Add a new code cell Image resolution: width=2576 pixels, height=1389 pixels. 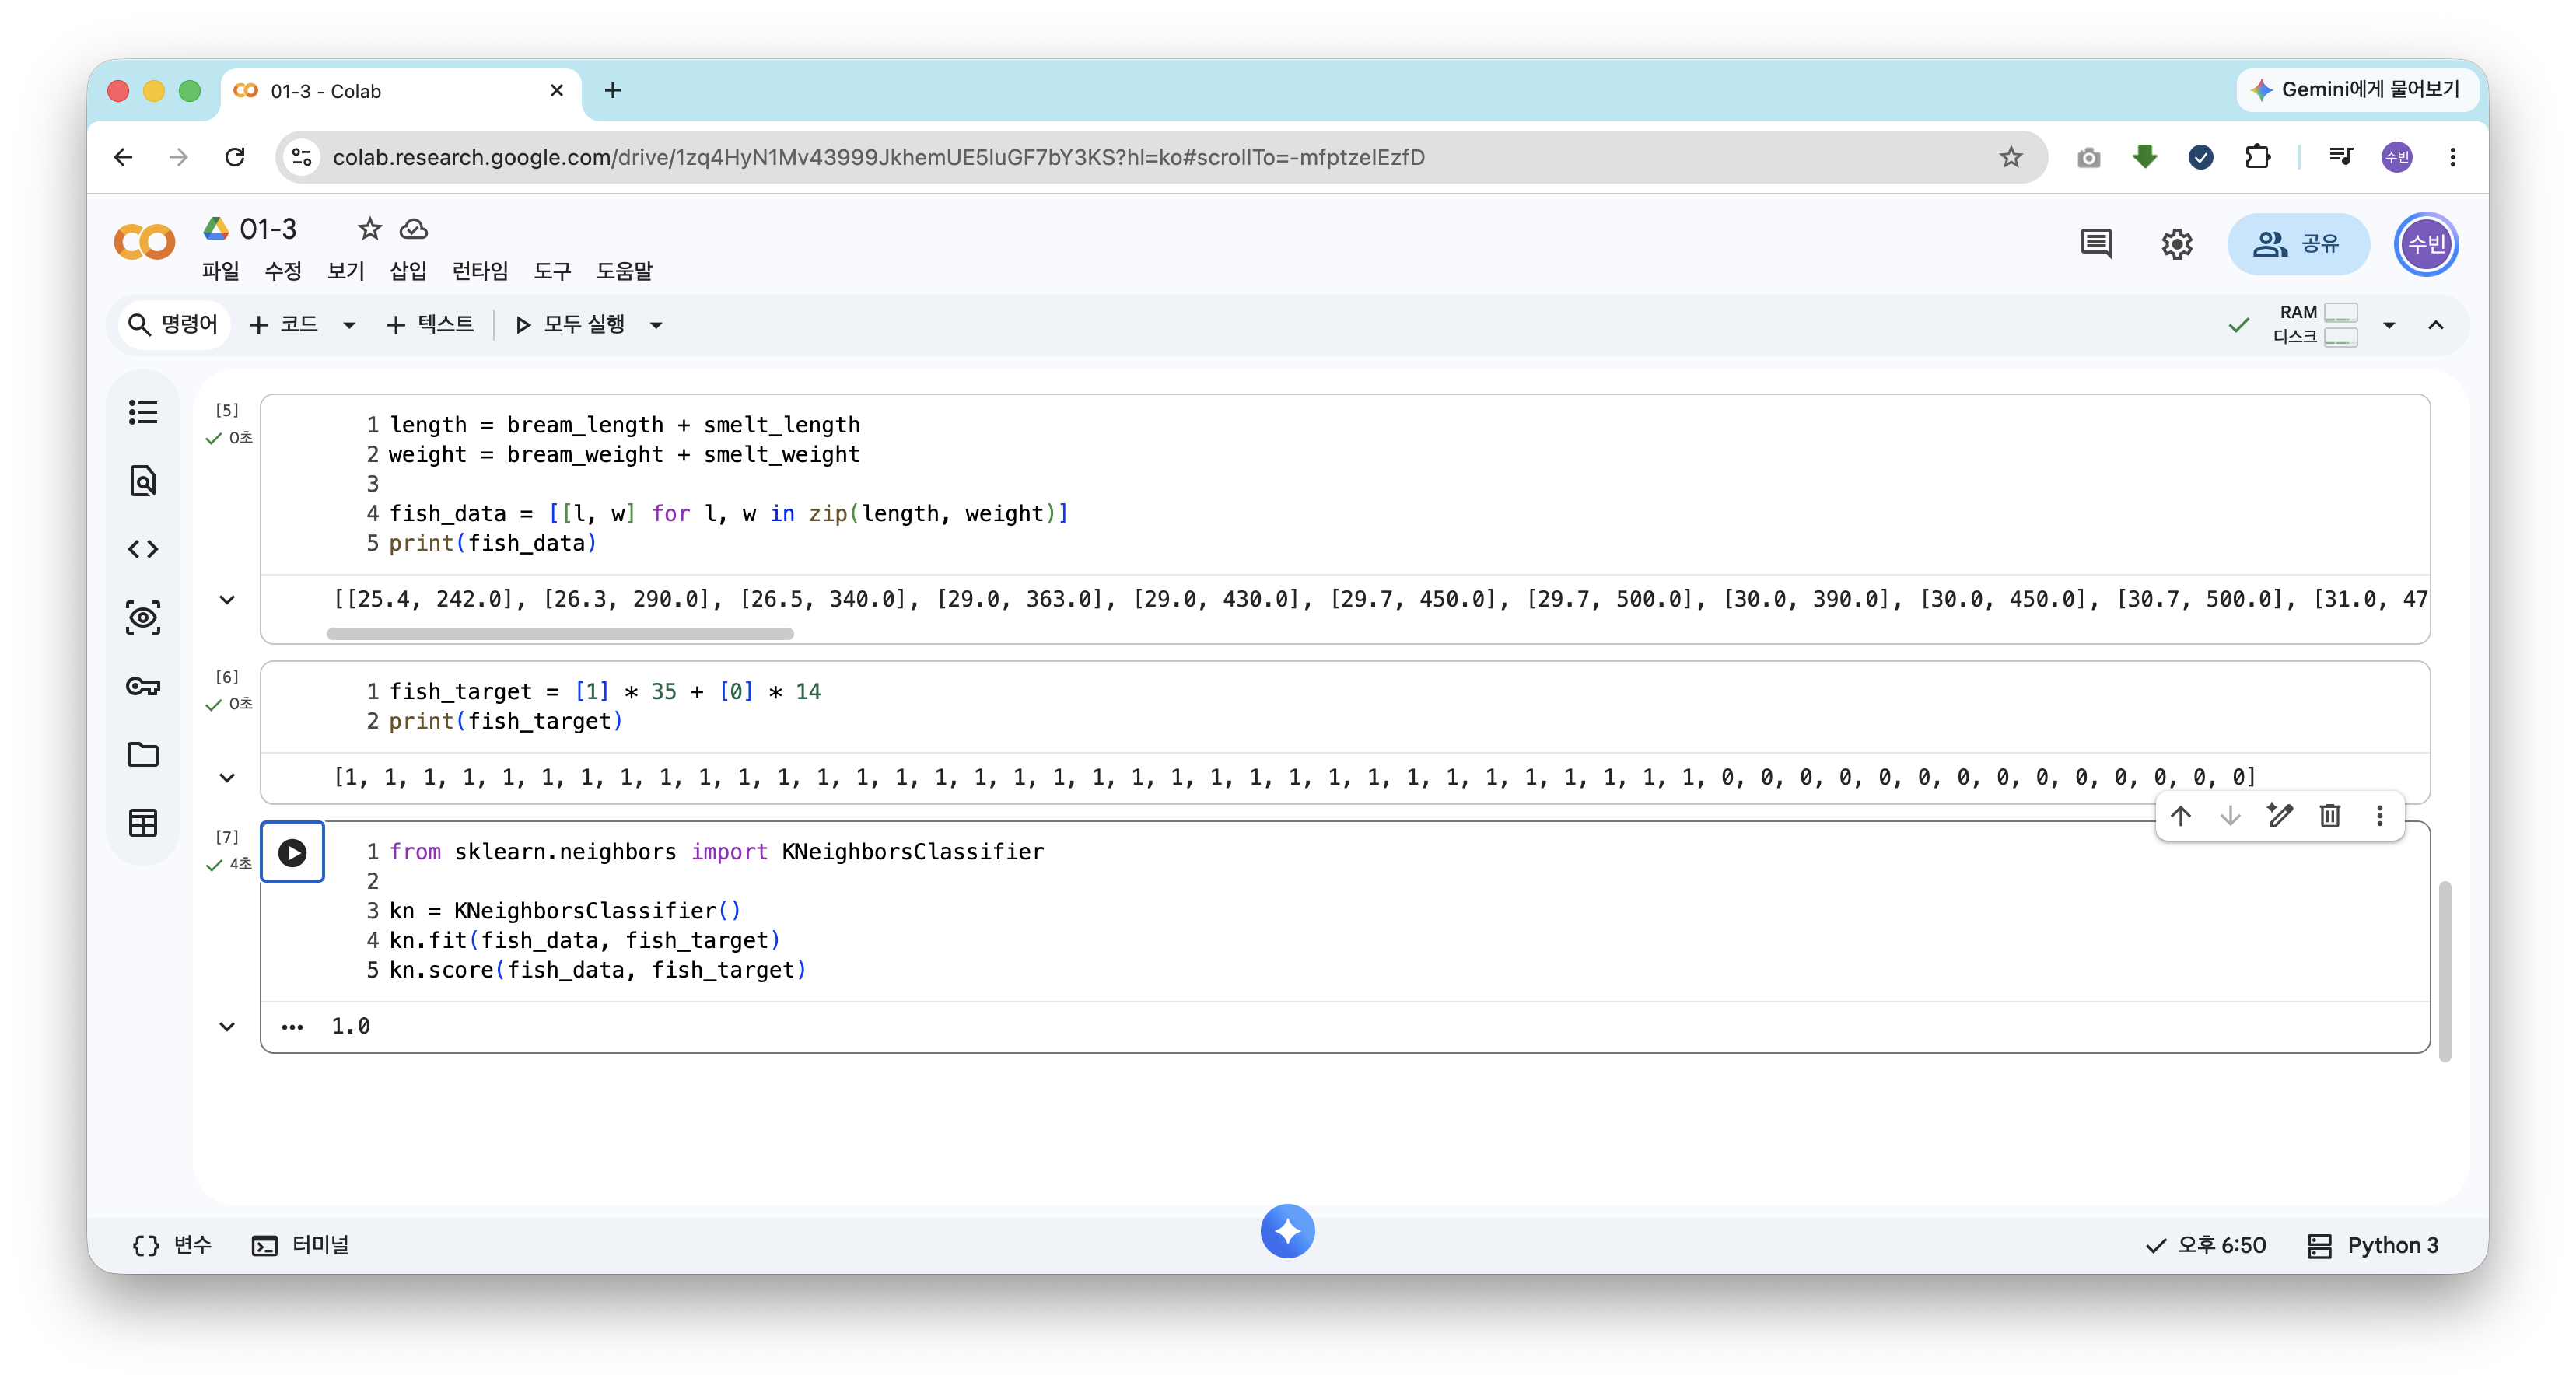click(x=283, y=325)
